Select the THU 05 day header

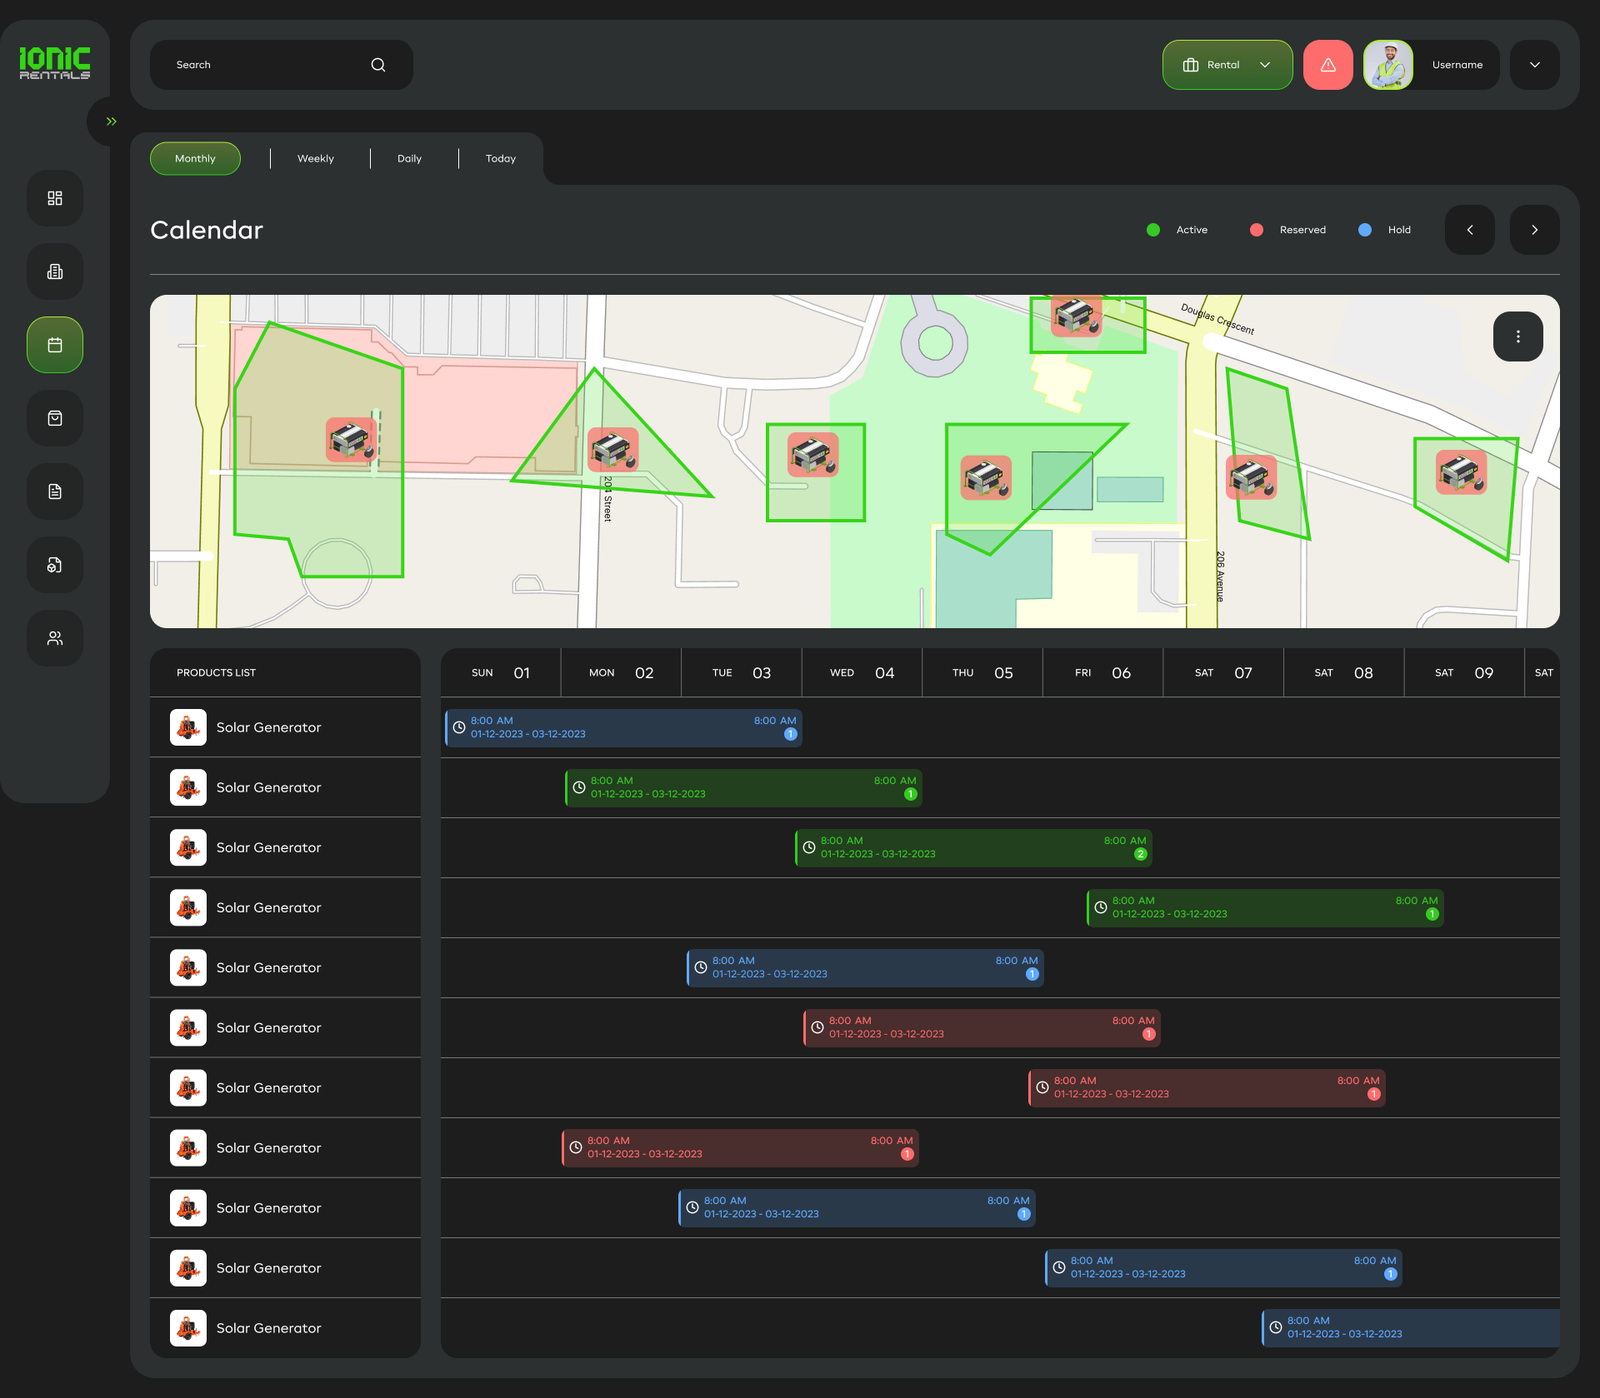pyautogui.click(x=983, y=673)
